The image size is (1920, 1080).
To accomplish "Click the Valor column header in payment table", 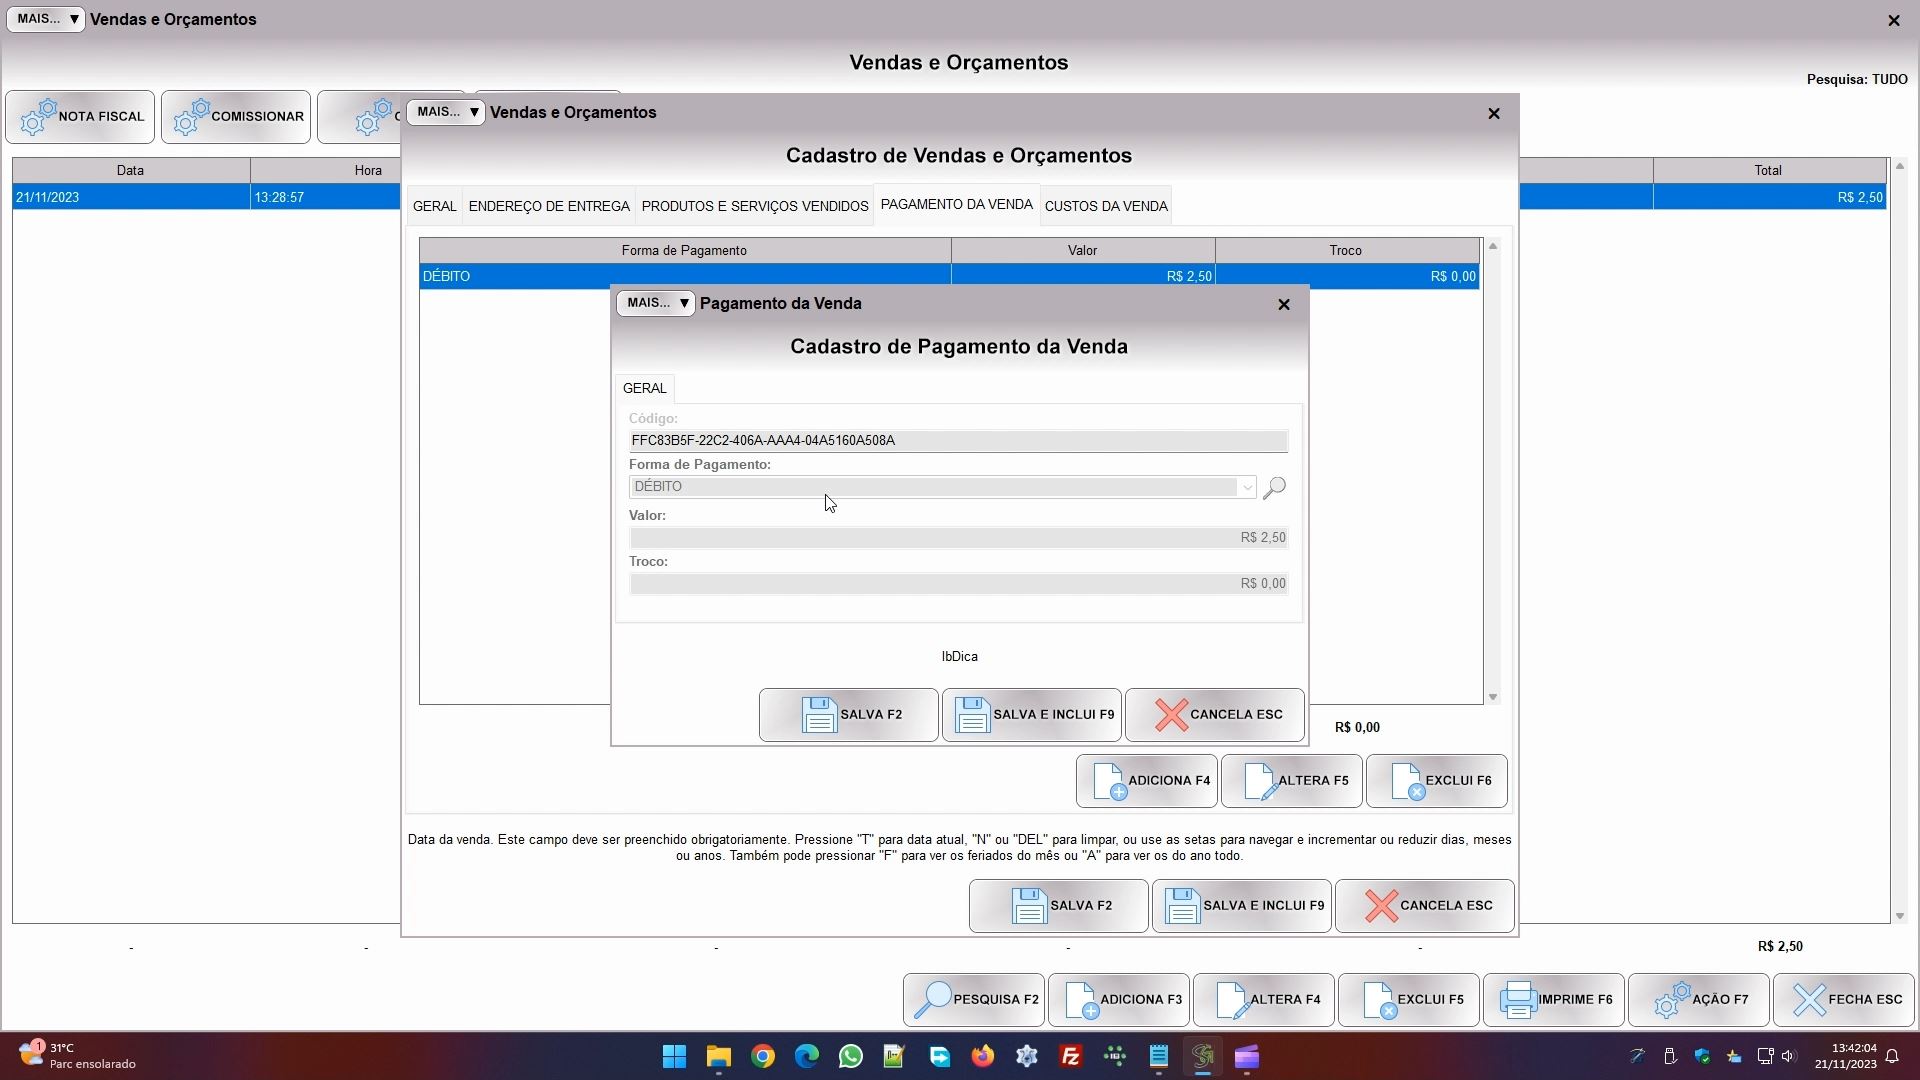I will 1082,250.
